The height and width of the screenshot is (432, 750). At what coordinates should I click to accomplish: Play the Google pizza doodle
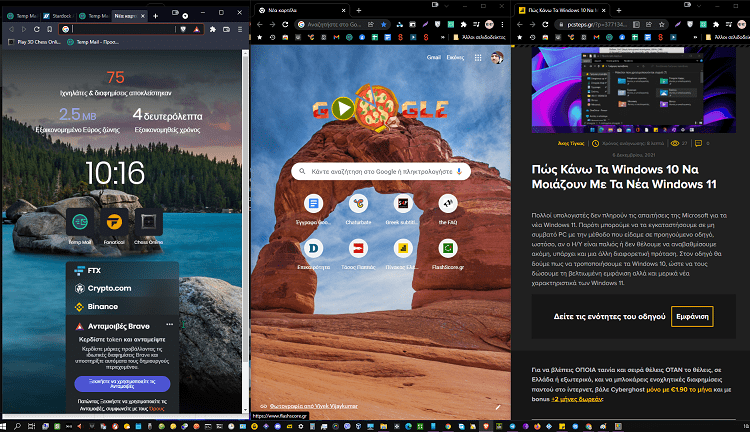(x=342, y=109)
